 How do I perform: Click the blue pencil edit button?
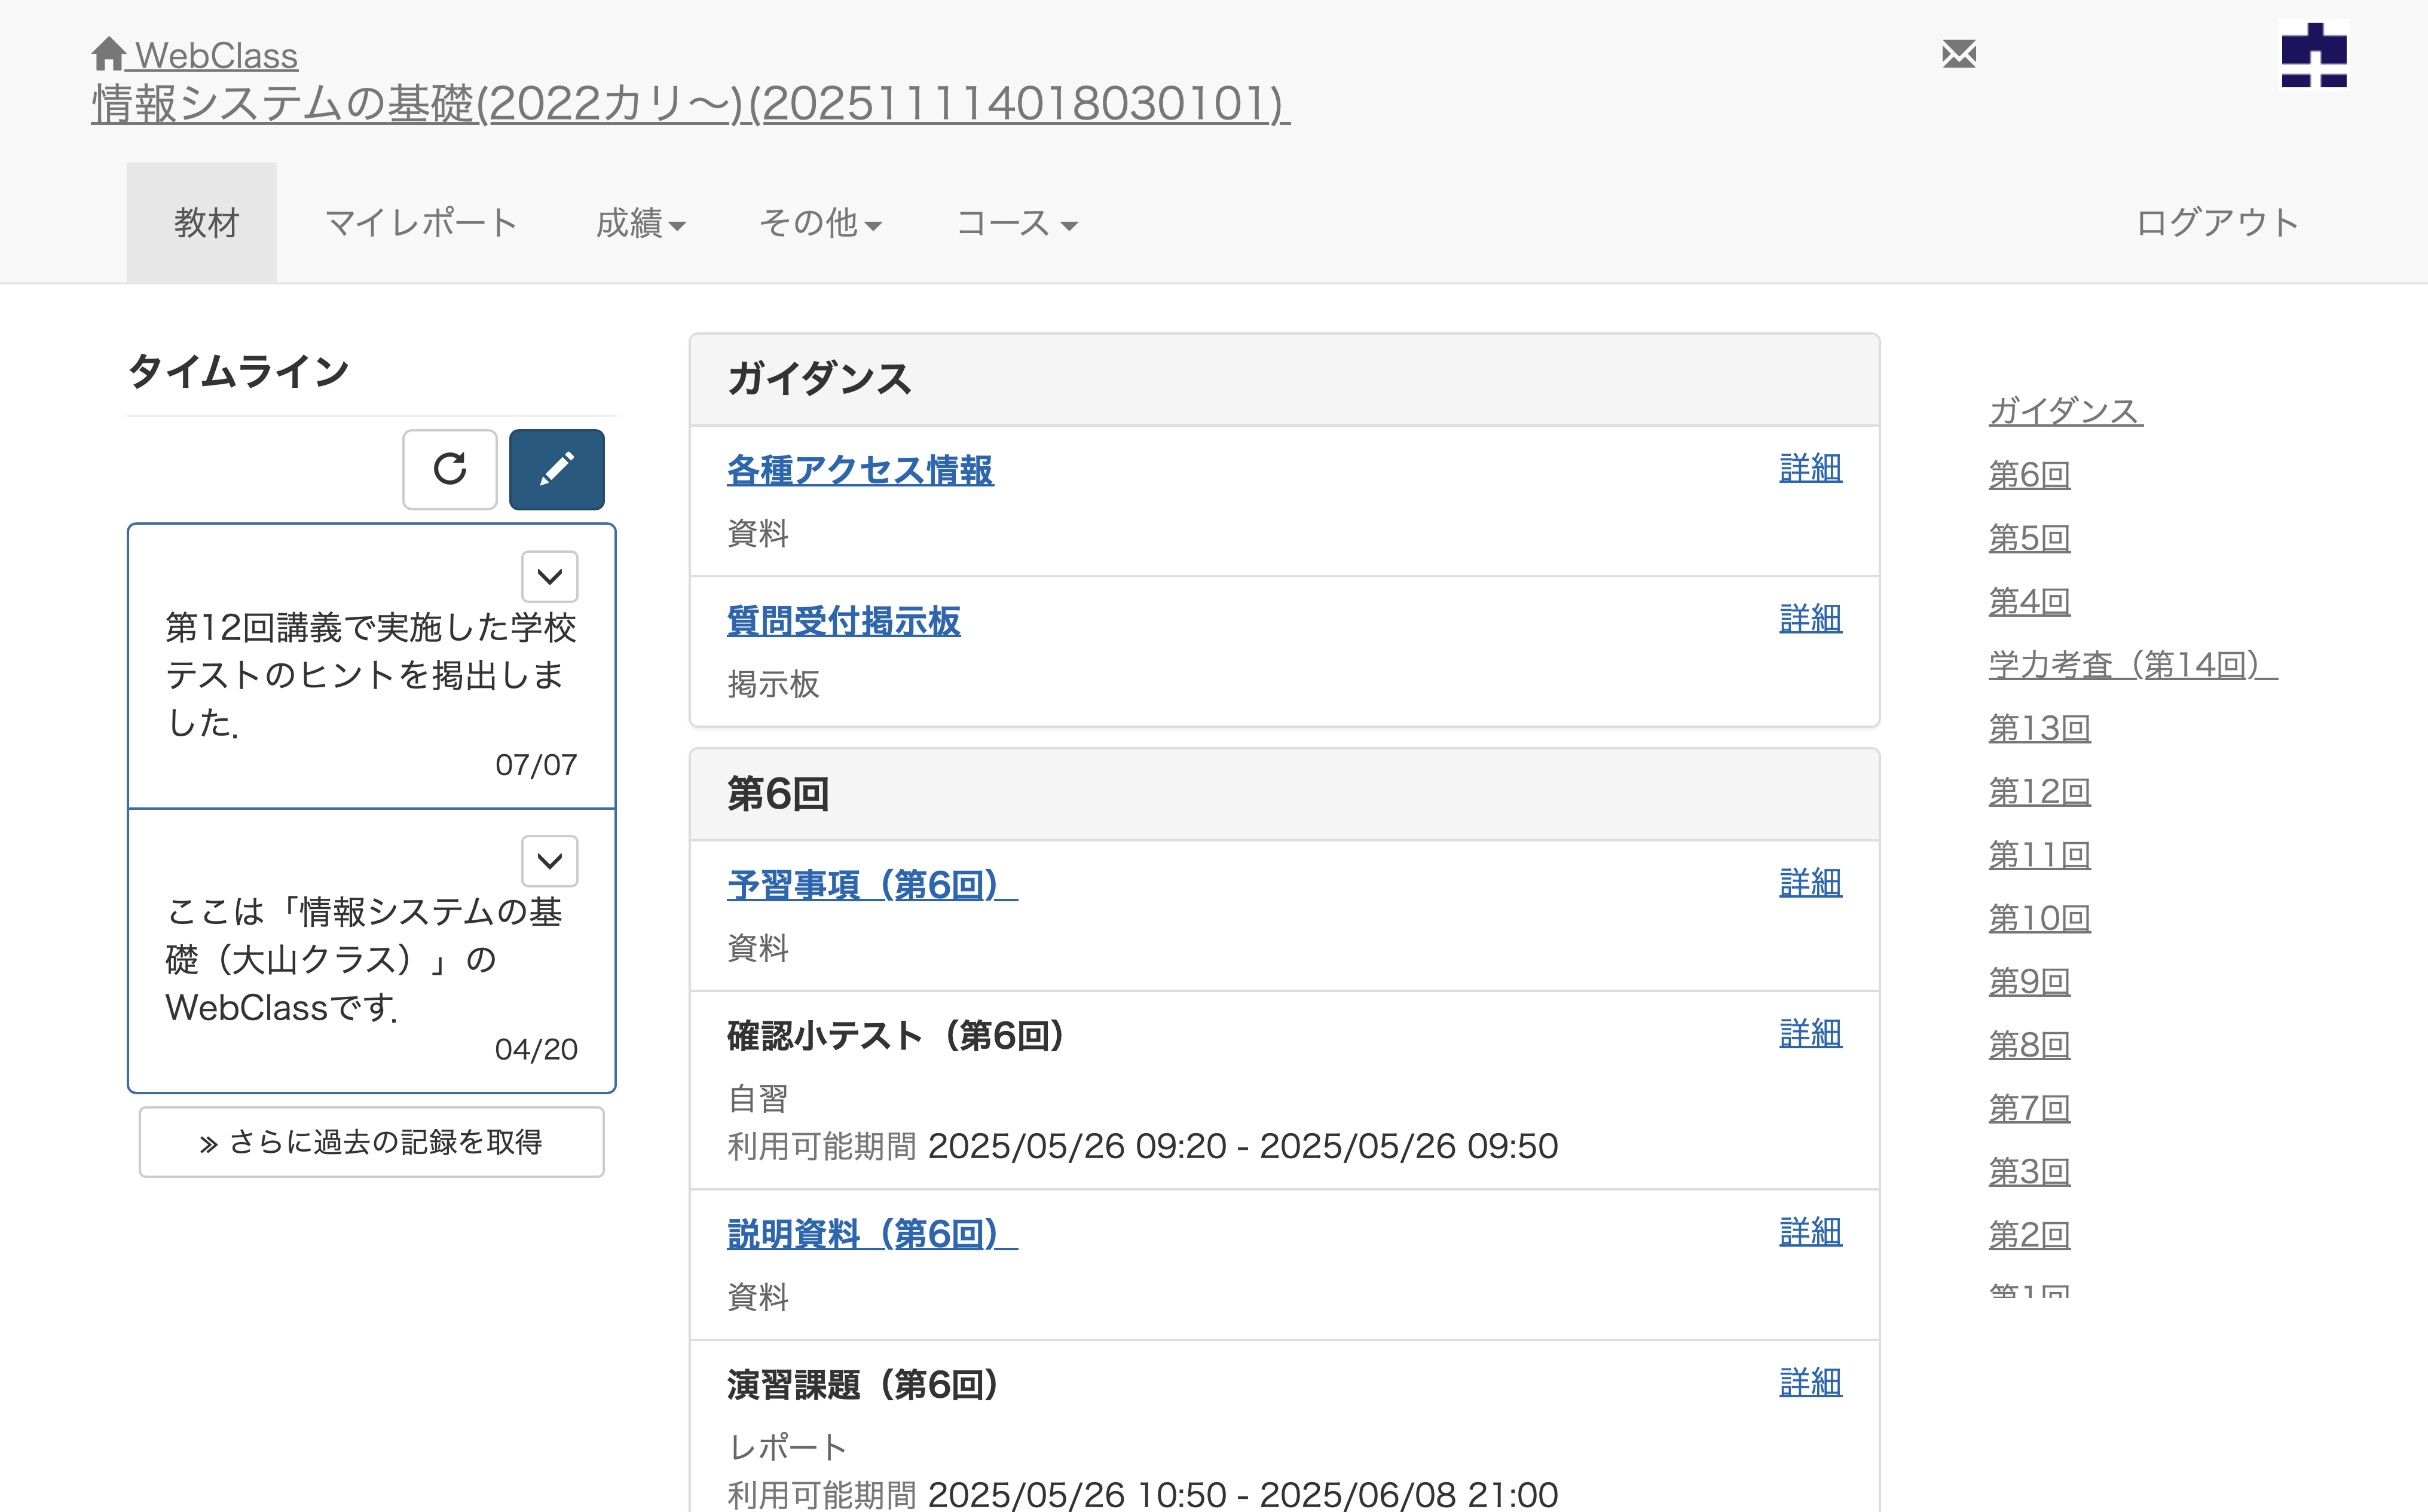(556, 469)
